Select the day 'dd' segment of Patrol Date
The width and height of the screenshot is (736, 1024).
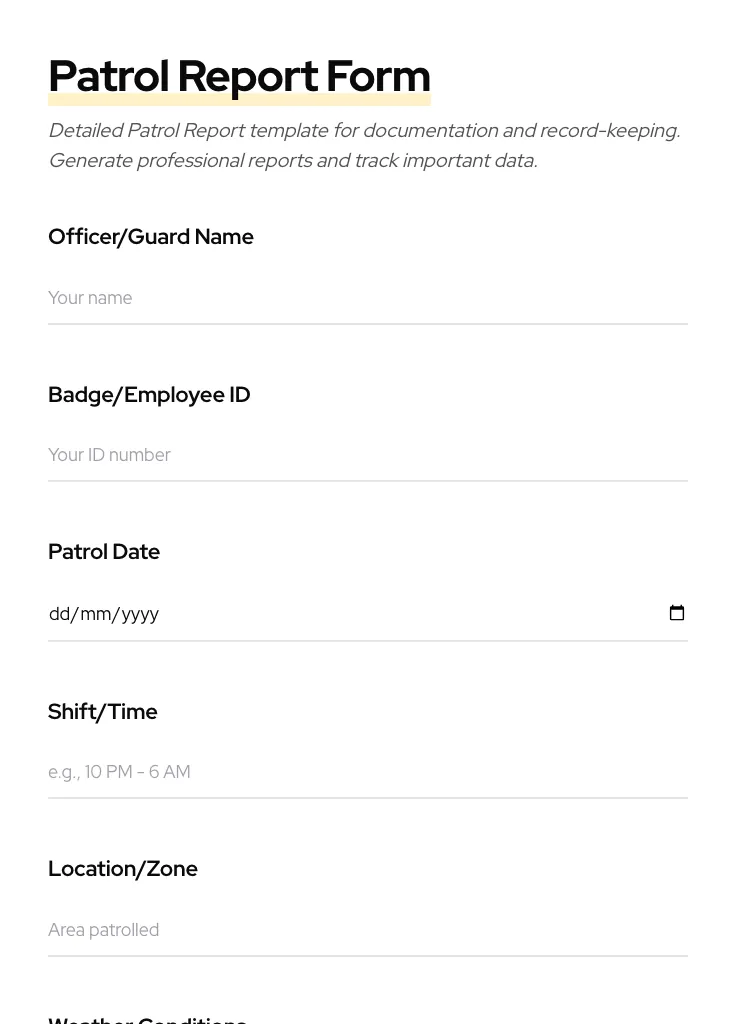point(60,614)
